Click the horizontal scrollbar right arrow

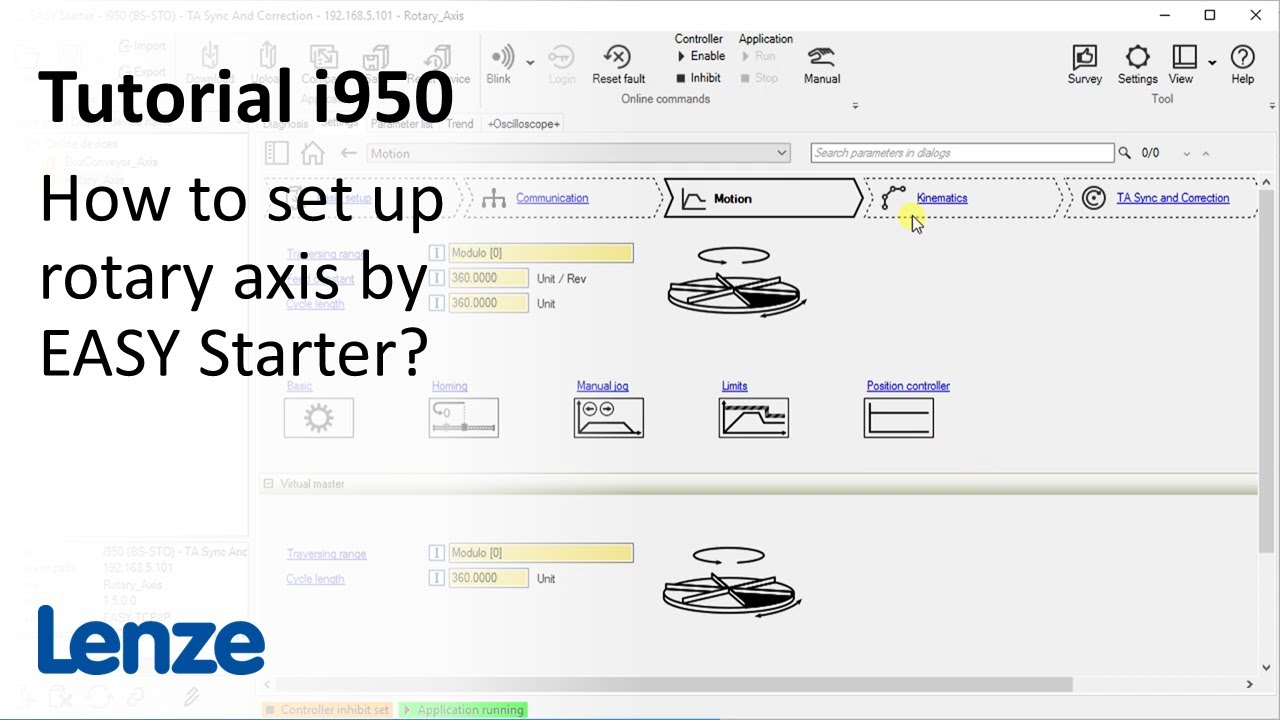(x=1249, y=684)
